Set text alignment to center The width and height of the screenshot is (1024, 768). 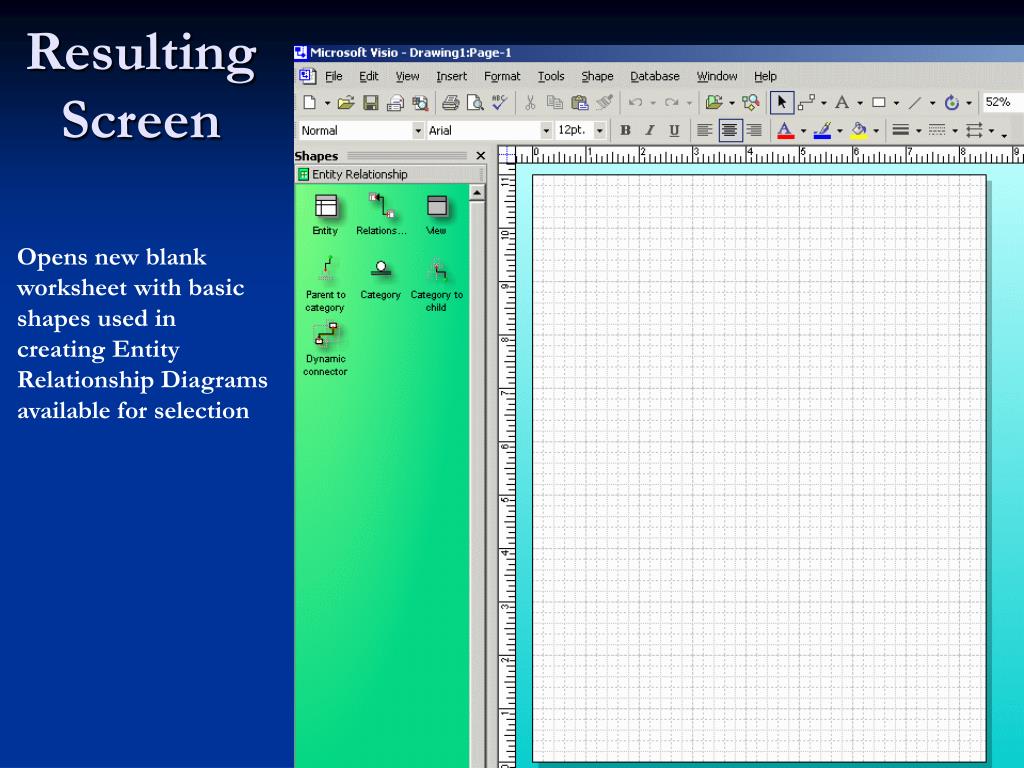(729, 130)
